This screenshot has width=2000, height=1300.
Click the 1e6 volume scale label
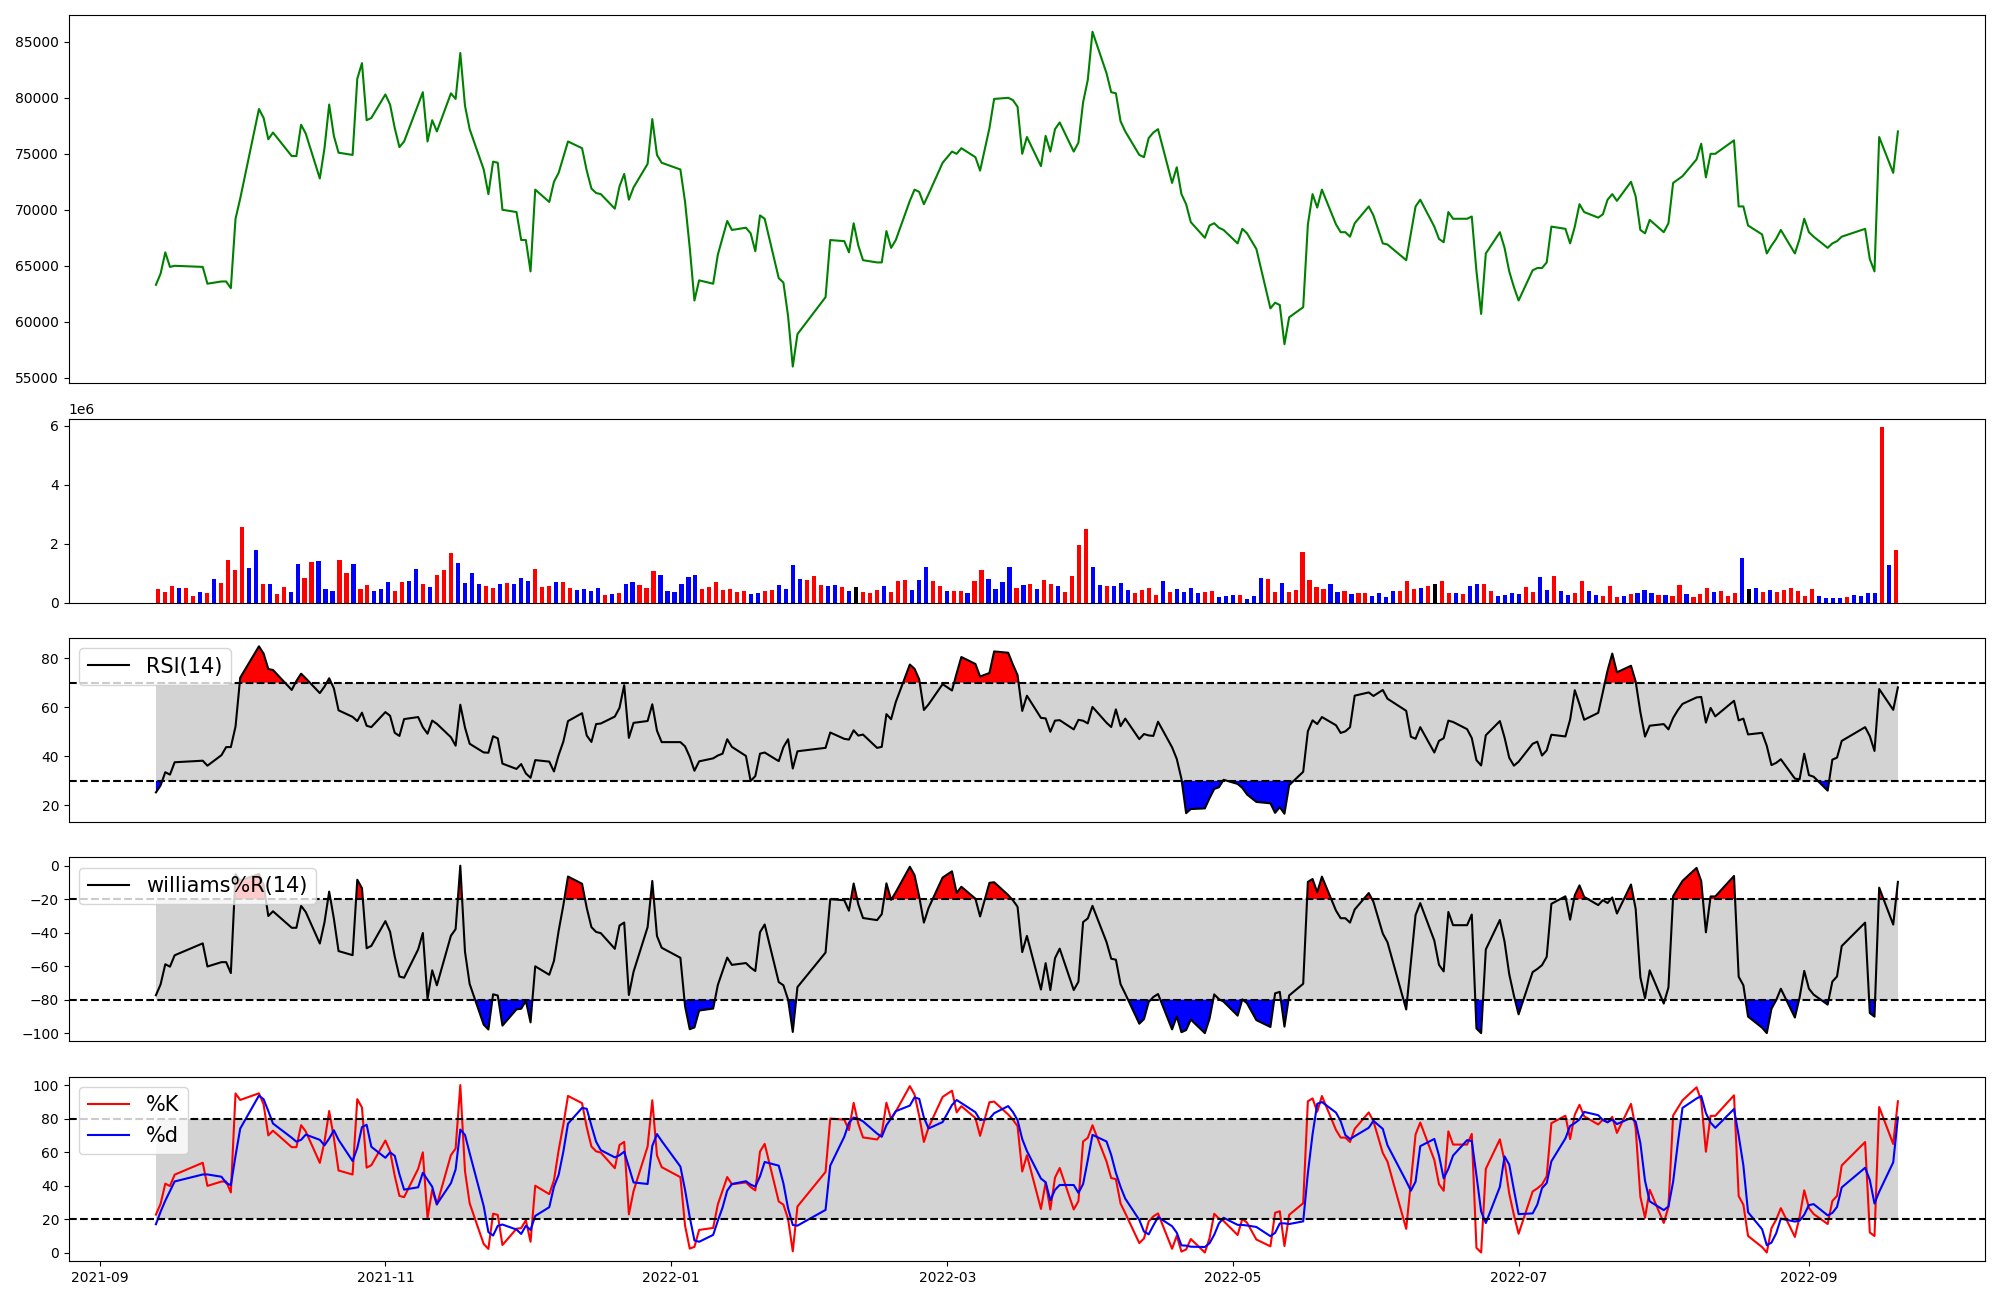pyautogui.click(x=81, y=410)
